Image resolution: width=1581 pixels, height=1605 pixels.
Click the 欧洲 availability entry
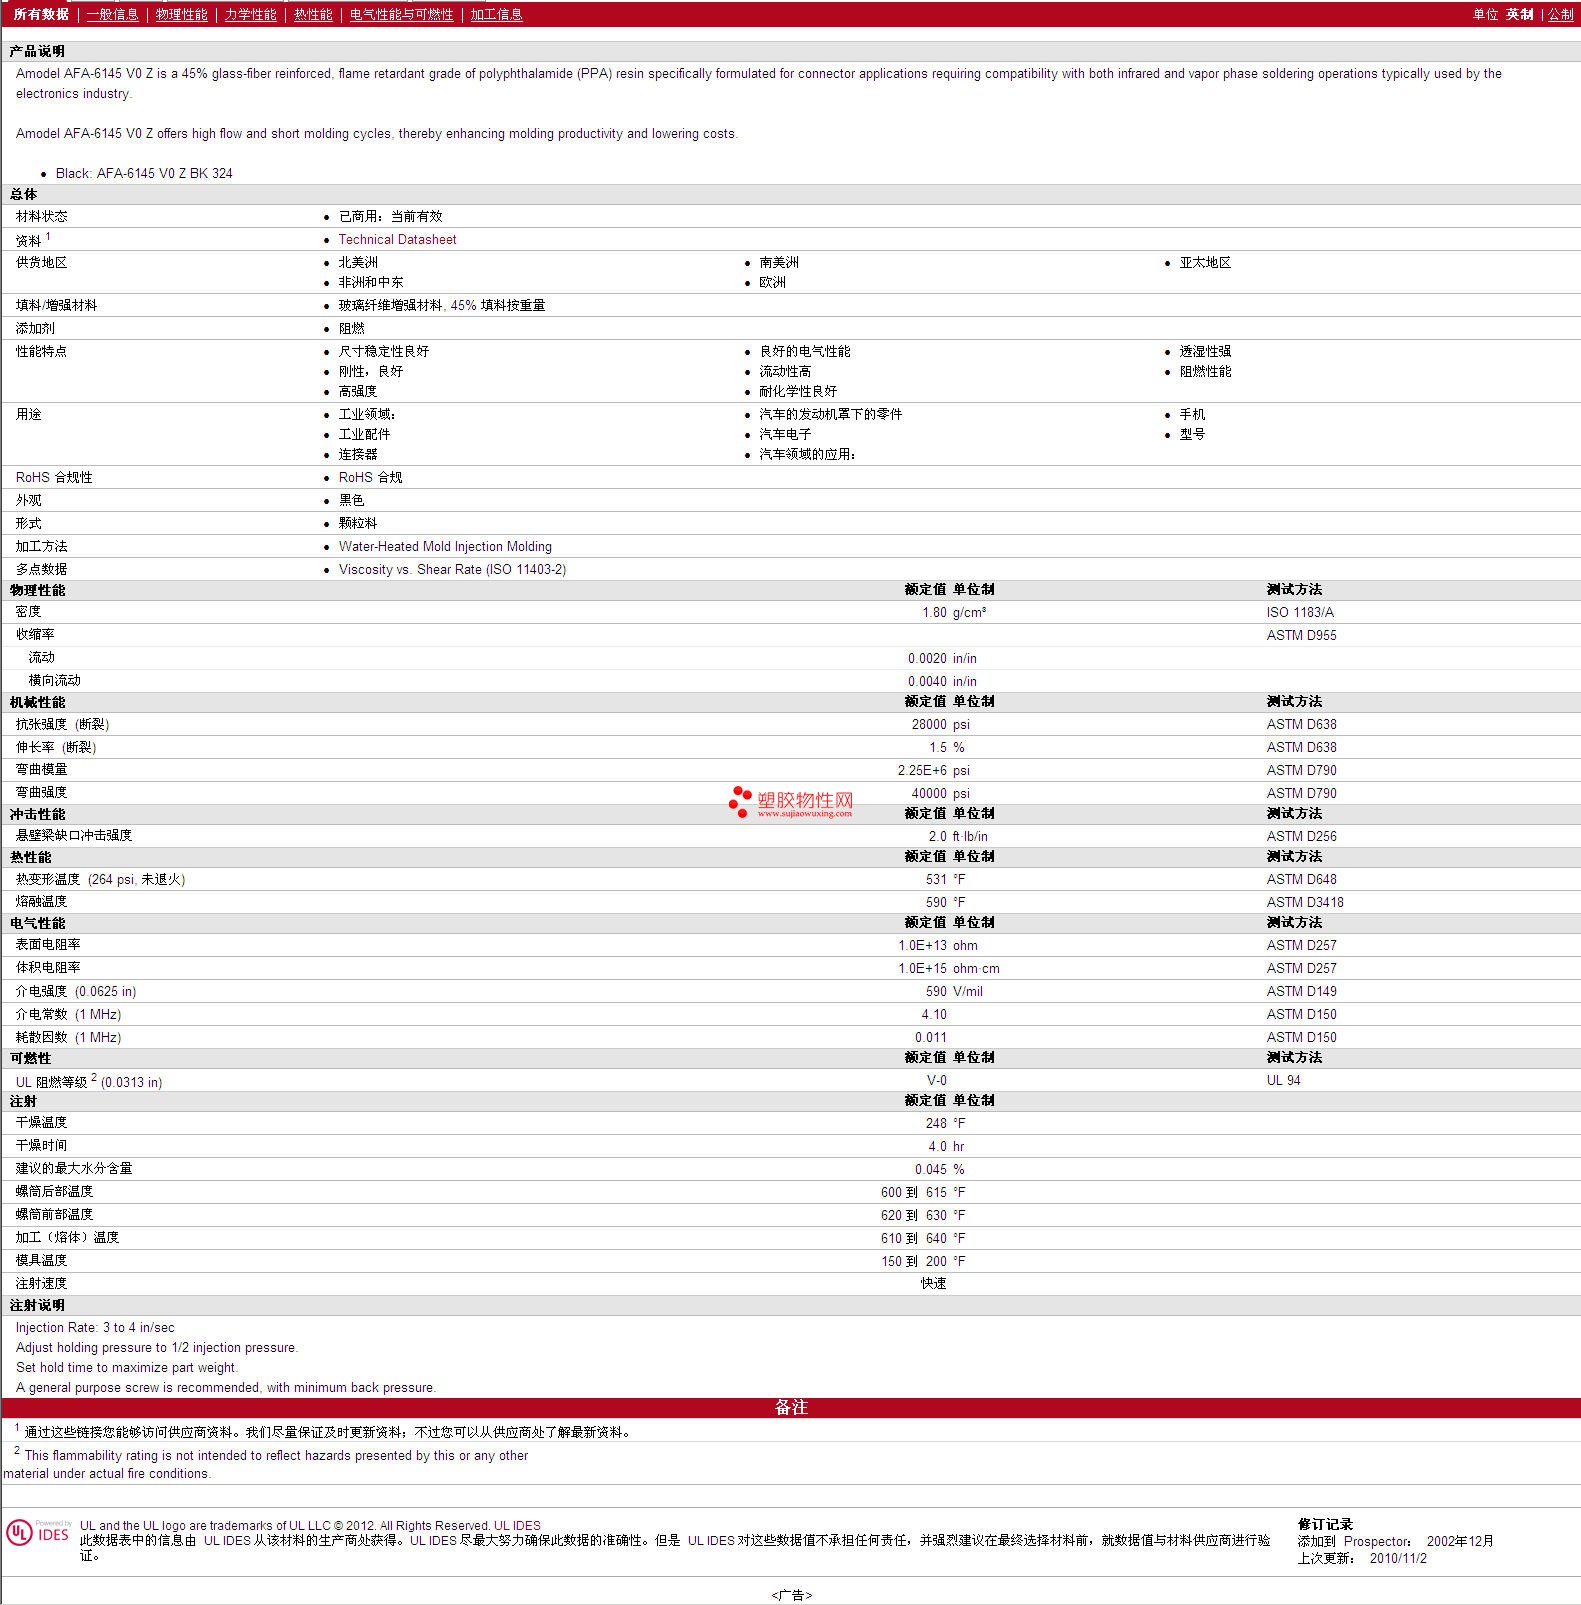click(772, 283)
